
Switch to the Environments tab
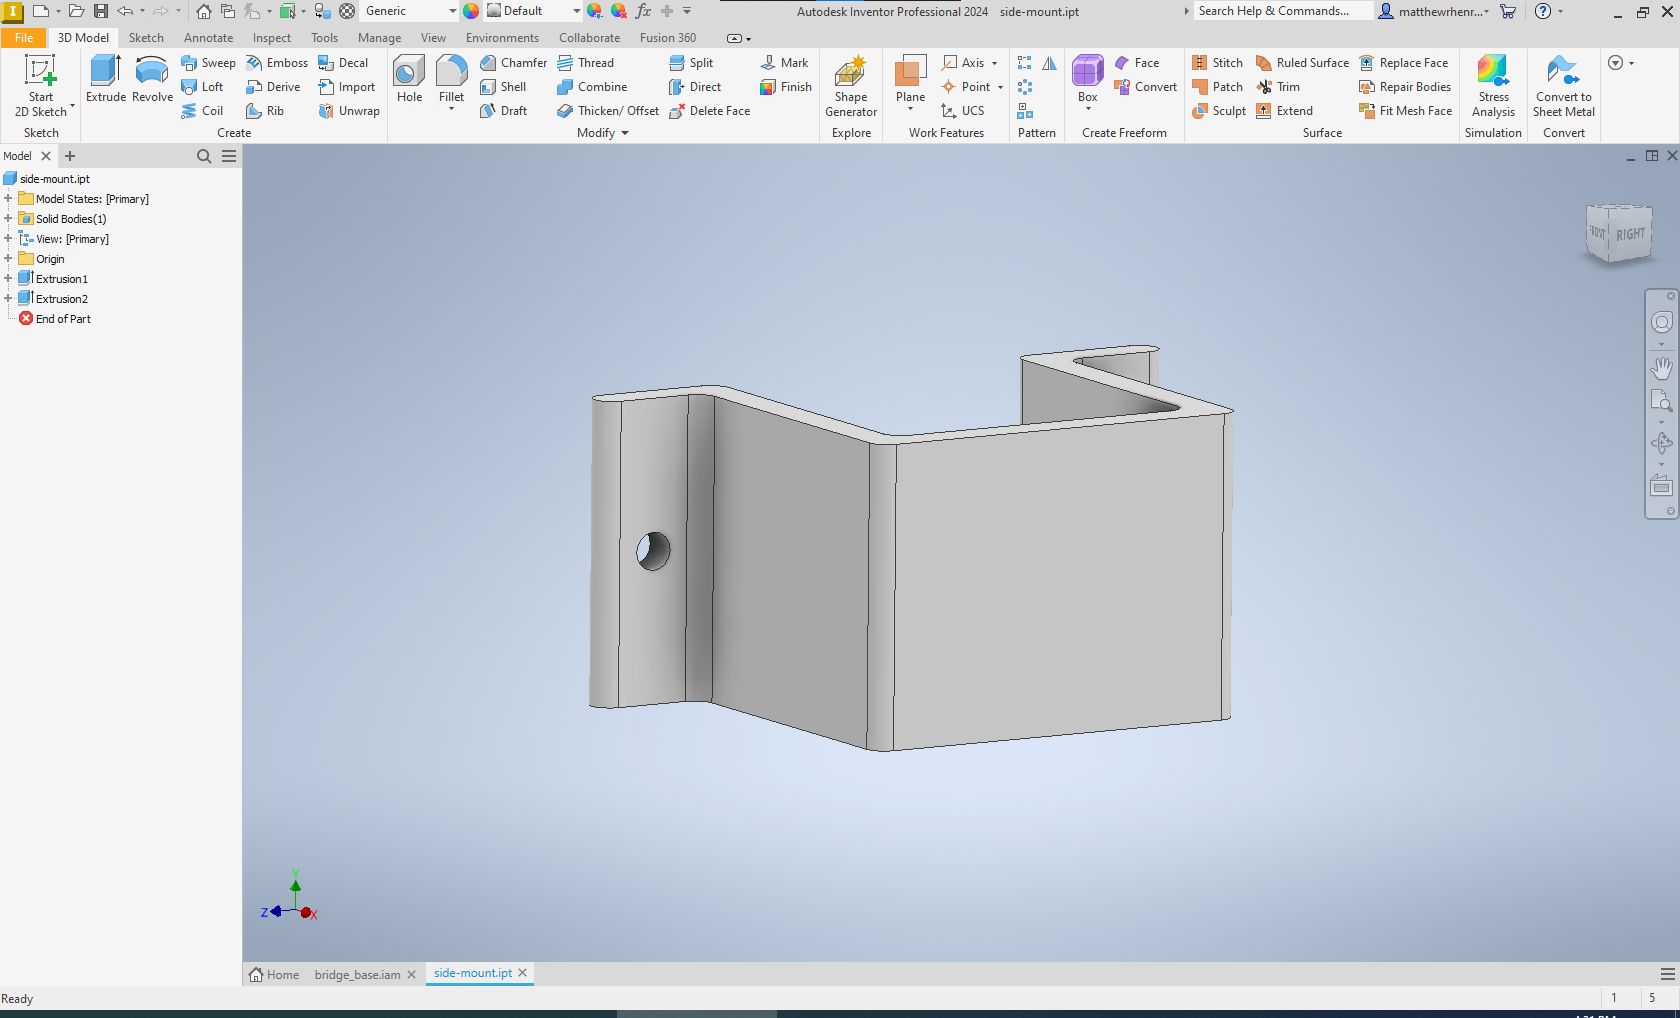pyautogui.click(x=502, y=38)
